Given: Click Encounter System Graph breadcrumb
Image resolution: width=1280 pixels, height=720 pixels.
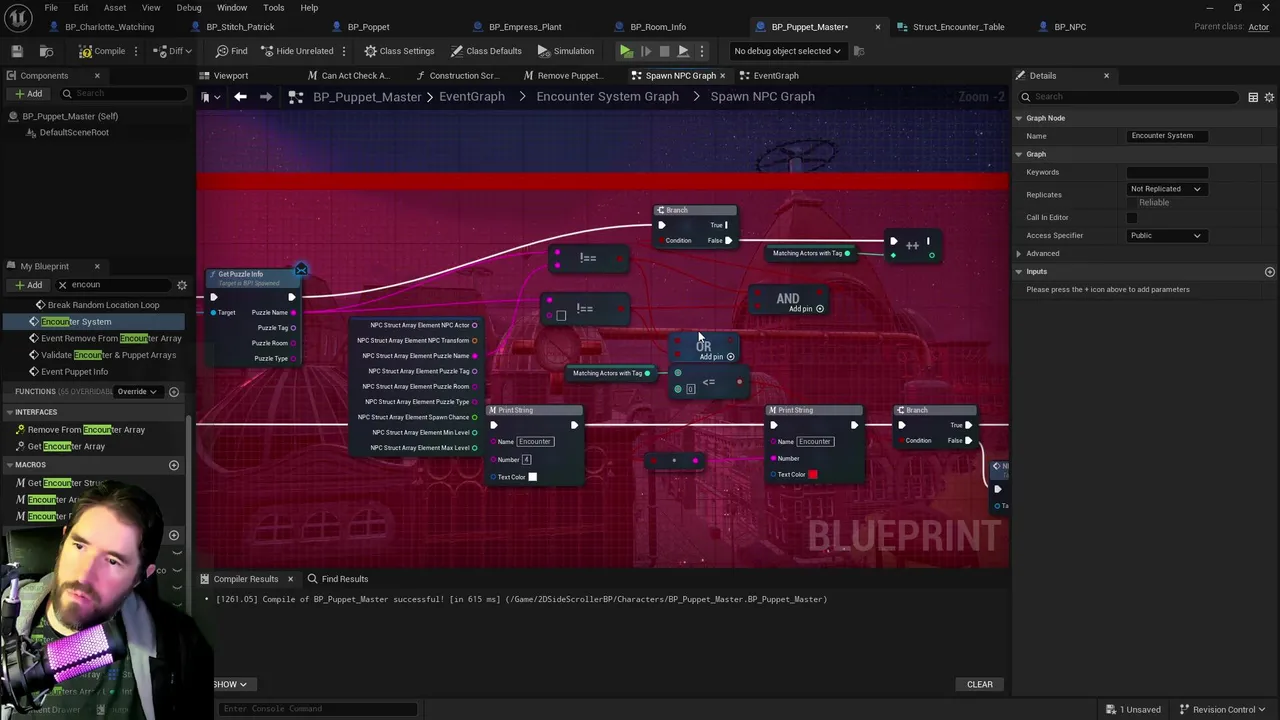Looking at the screenshot, I should pos(607,97).
